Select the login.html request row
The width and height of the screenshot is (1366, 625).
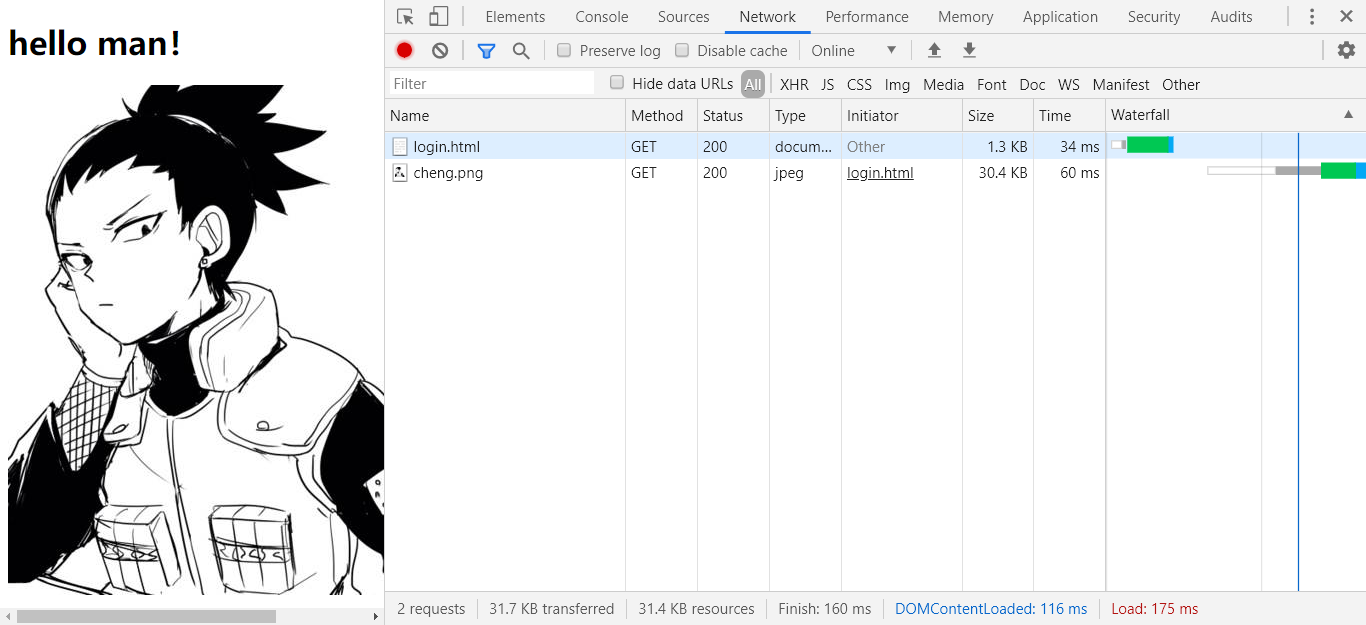click(875, 146)
